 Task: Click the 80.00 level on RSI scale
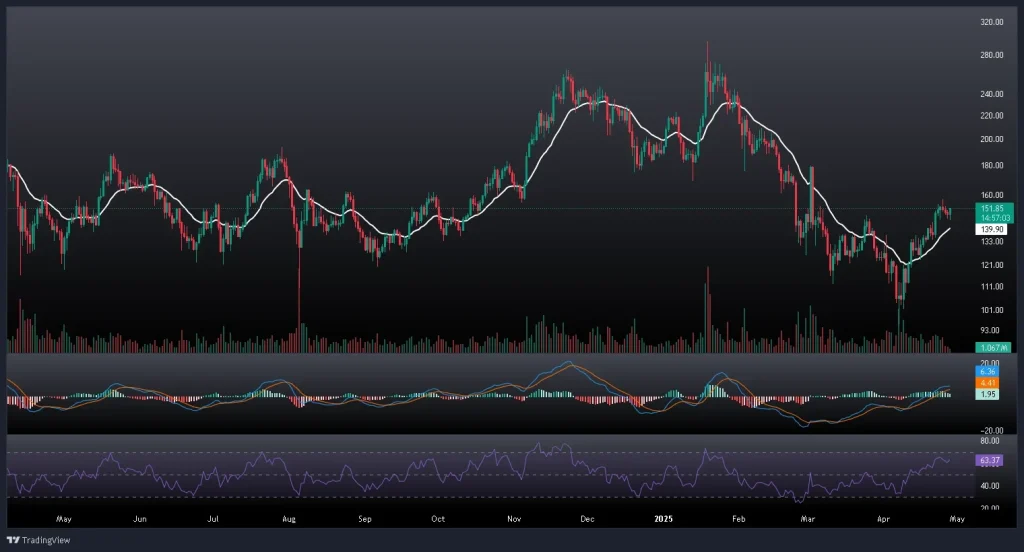coord(992,440)
